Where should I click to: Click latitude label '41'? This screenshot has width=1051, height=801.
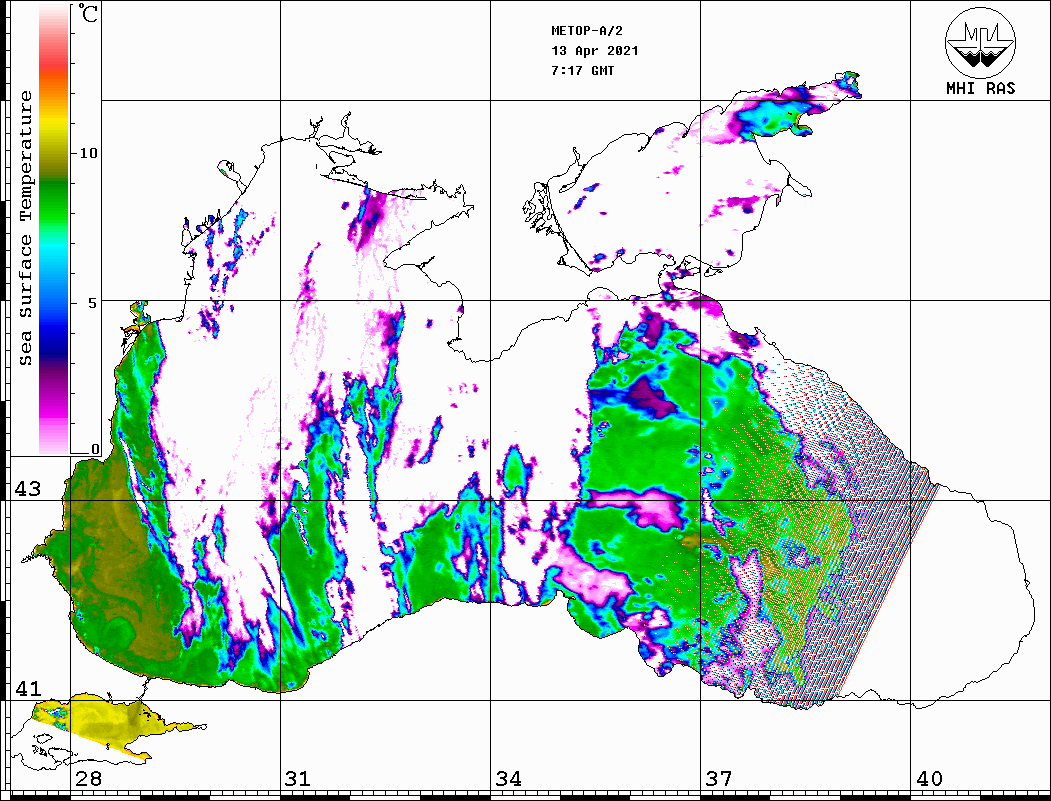click(x=28, y=689)
